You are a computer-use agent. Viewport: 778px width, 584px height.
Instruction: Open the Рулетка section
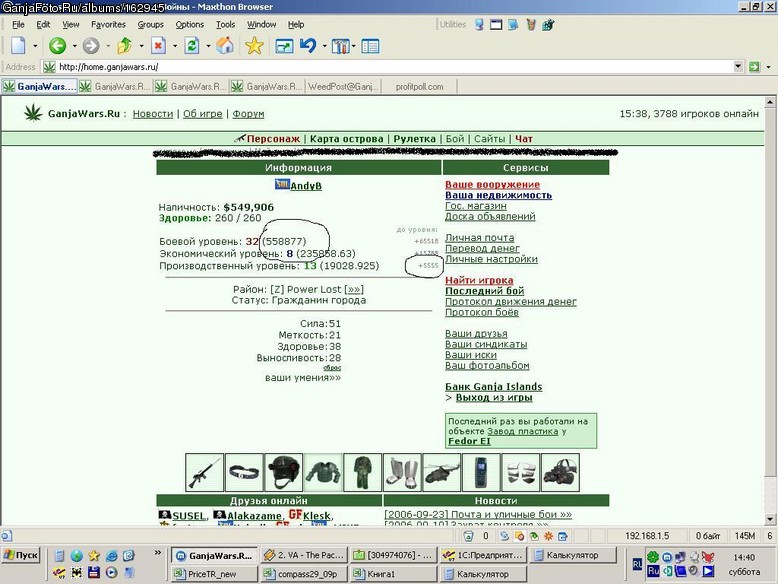coord(414,139)
